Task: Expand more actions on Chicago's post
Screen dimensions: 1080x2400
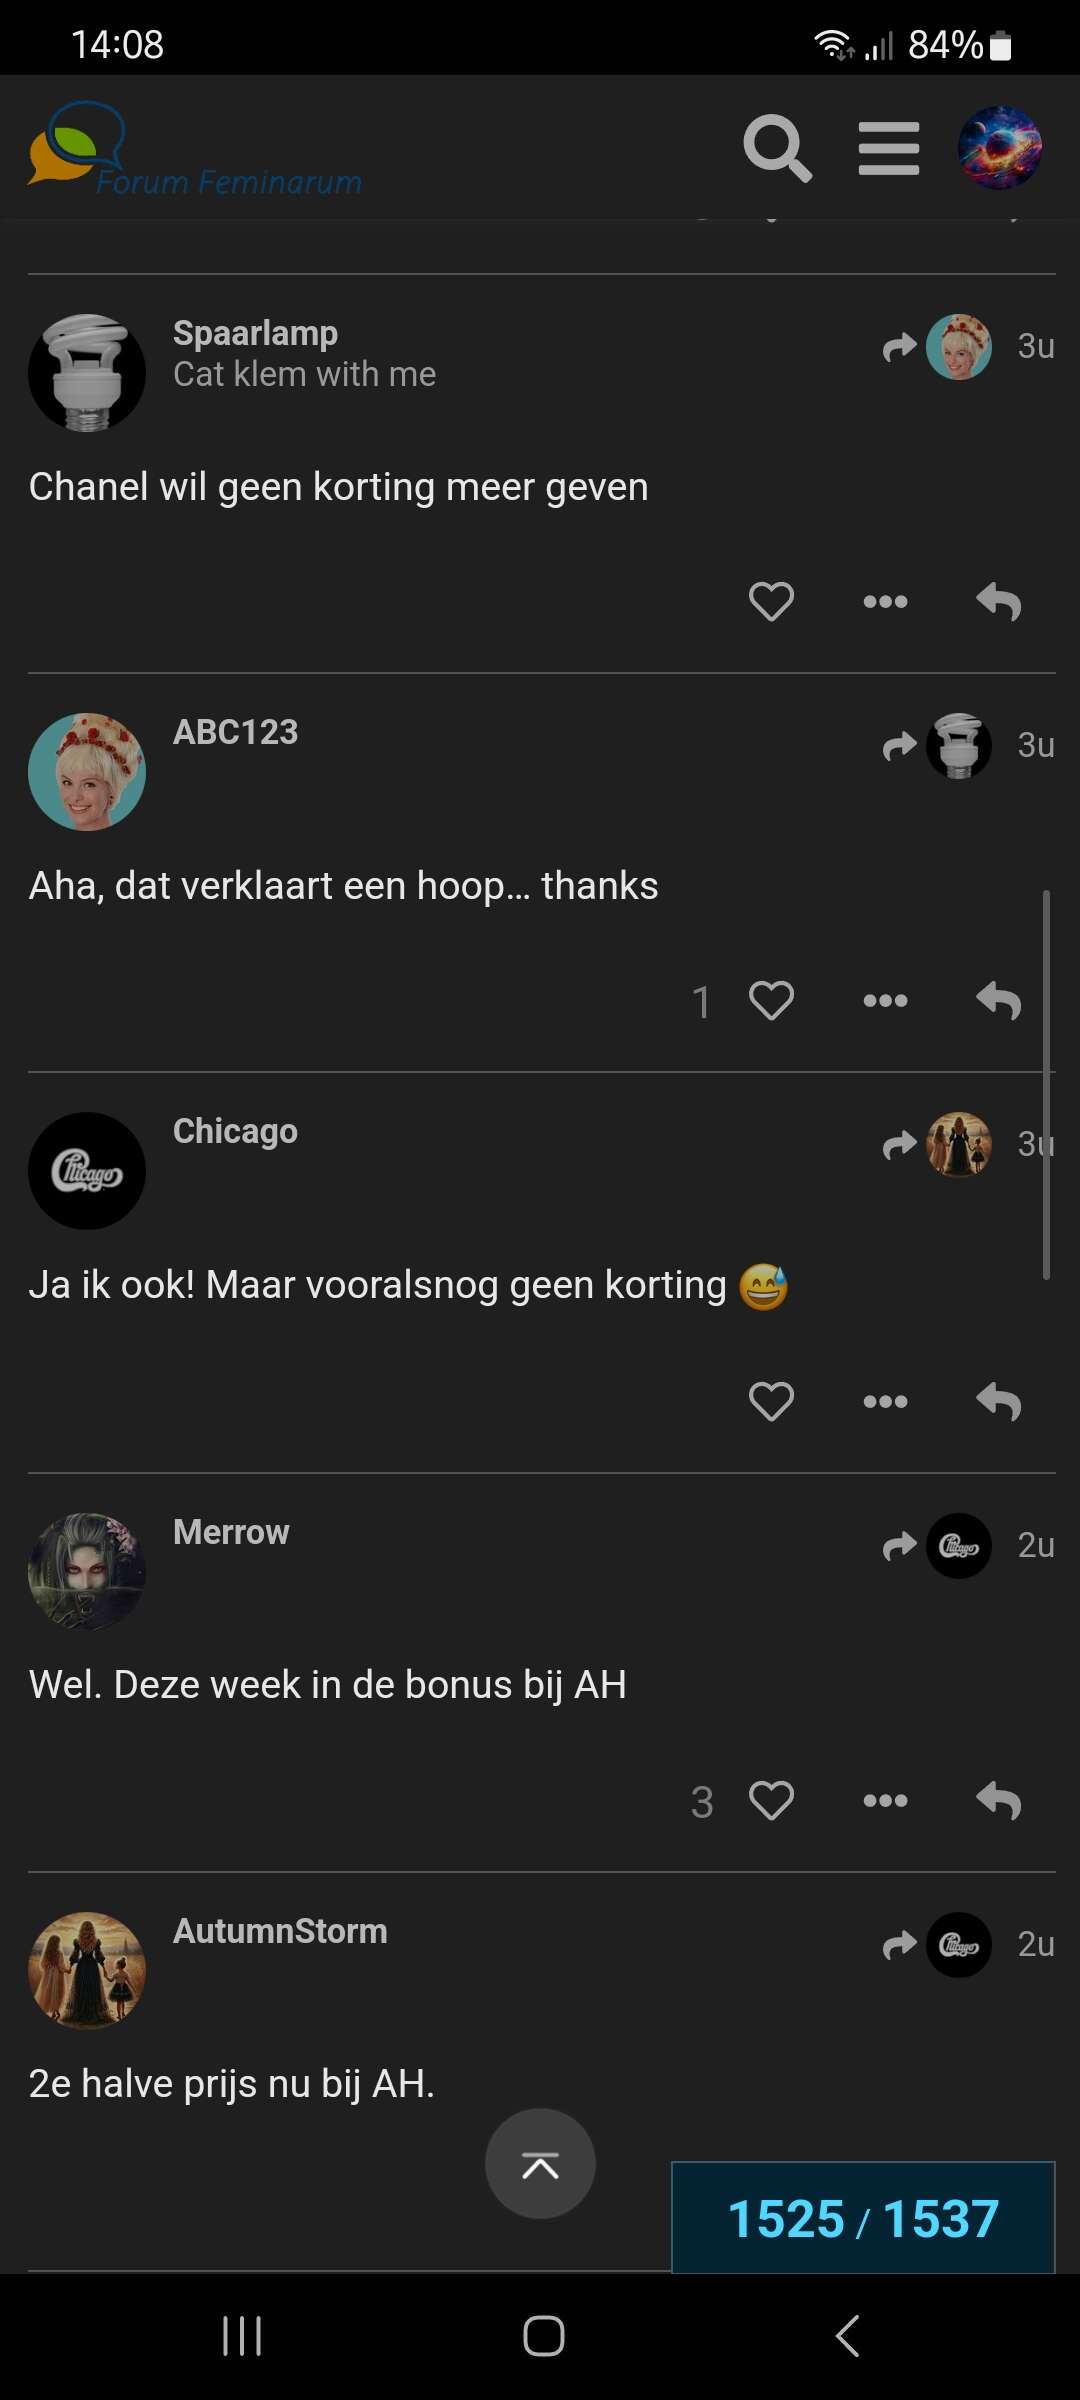Action: [x=885, y=1402]
